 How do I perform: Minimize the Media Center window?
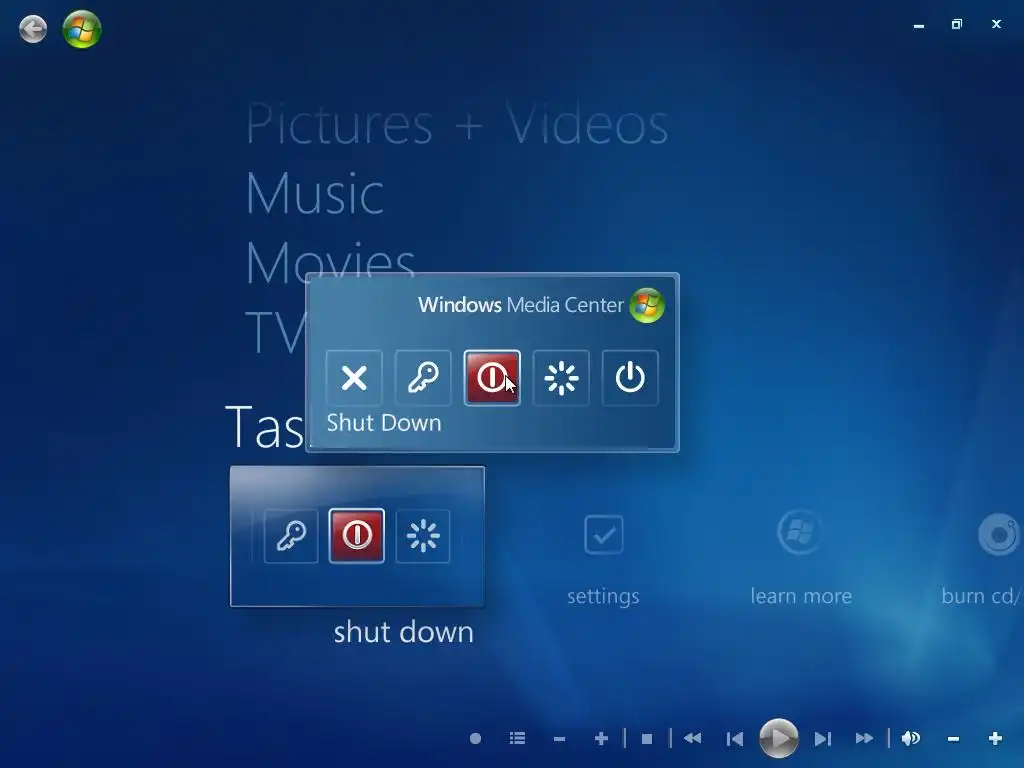(919, 25)
